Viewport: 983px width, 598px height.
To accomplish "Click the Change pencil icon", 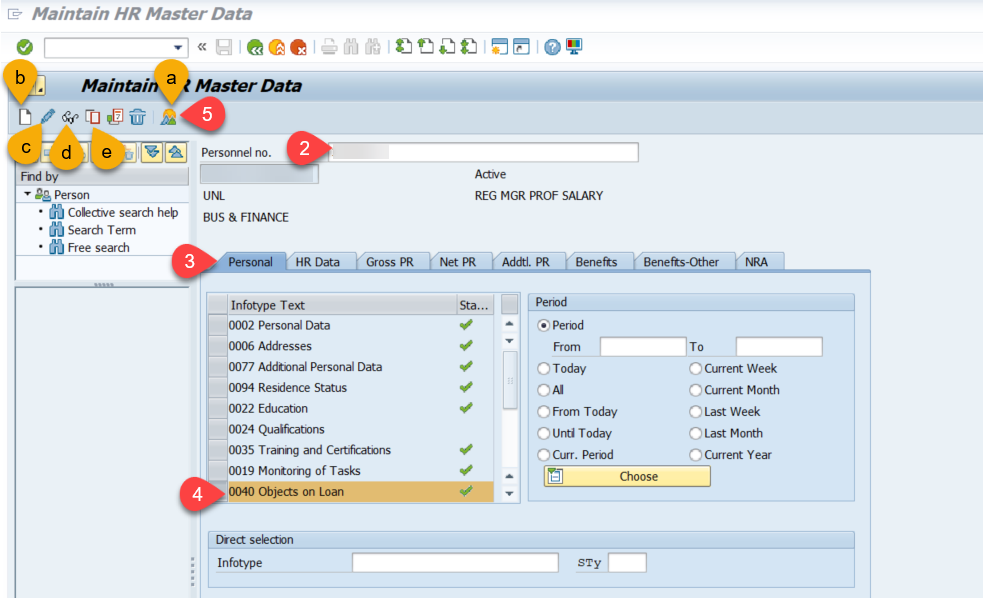I will pyautogui.click(x=48, y=117).
